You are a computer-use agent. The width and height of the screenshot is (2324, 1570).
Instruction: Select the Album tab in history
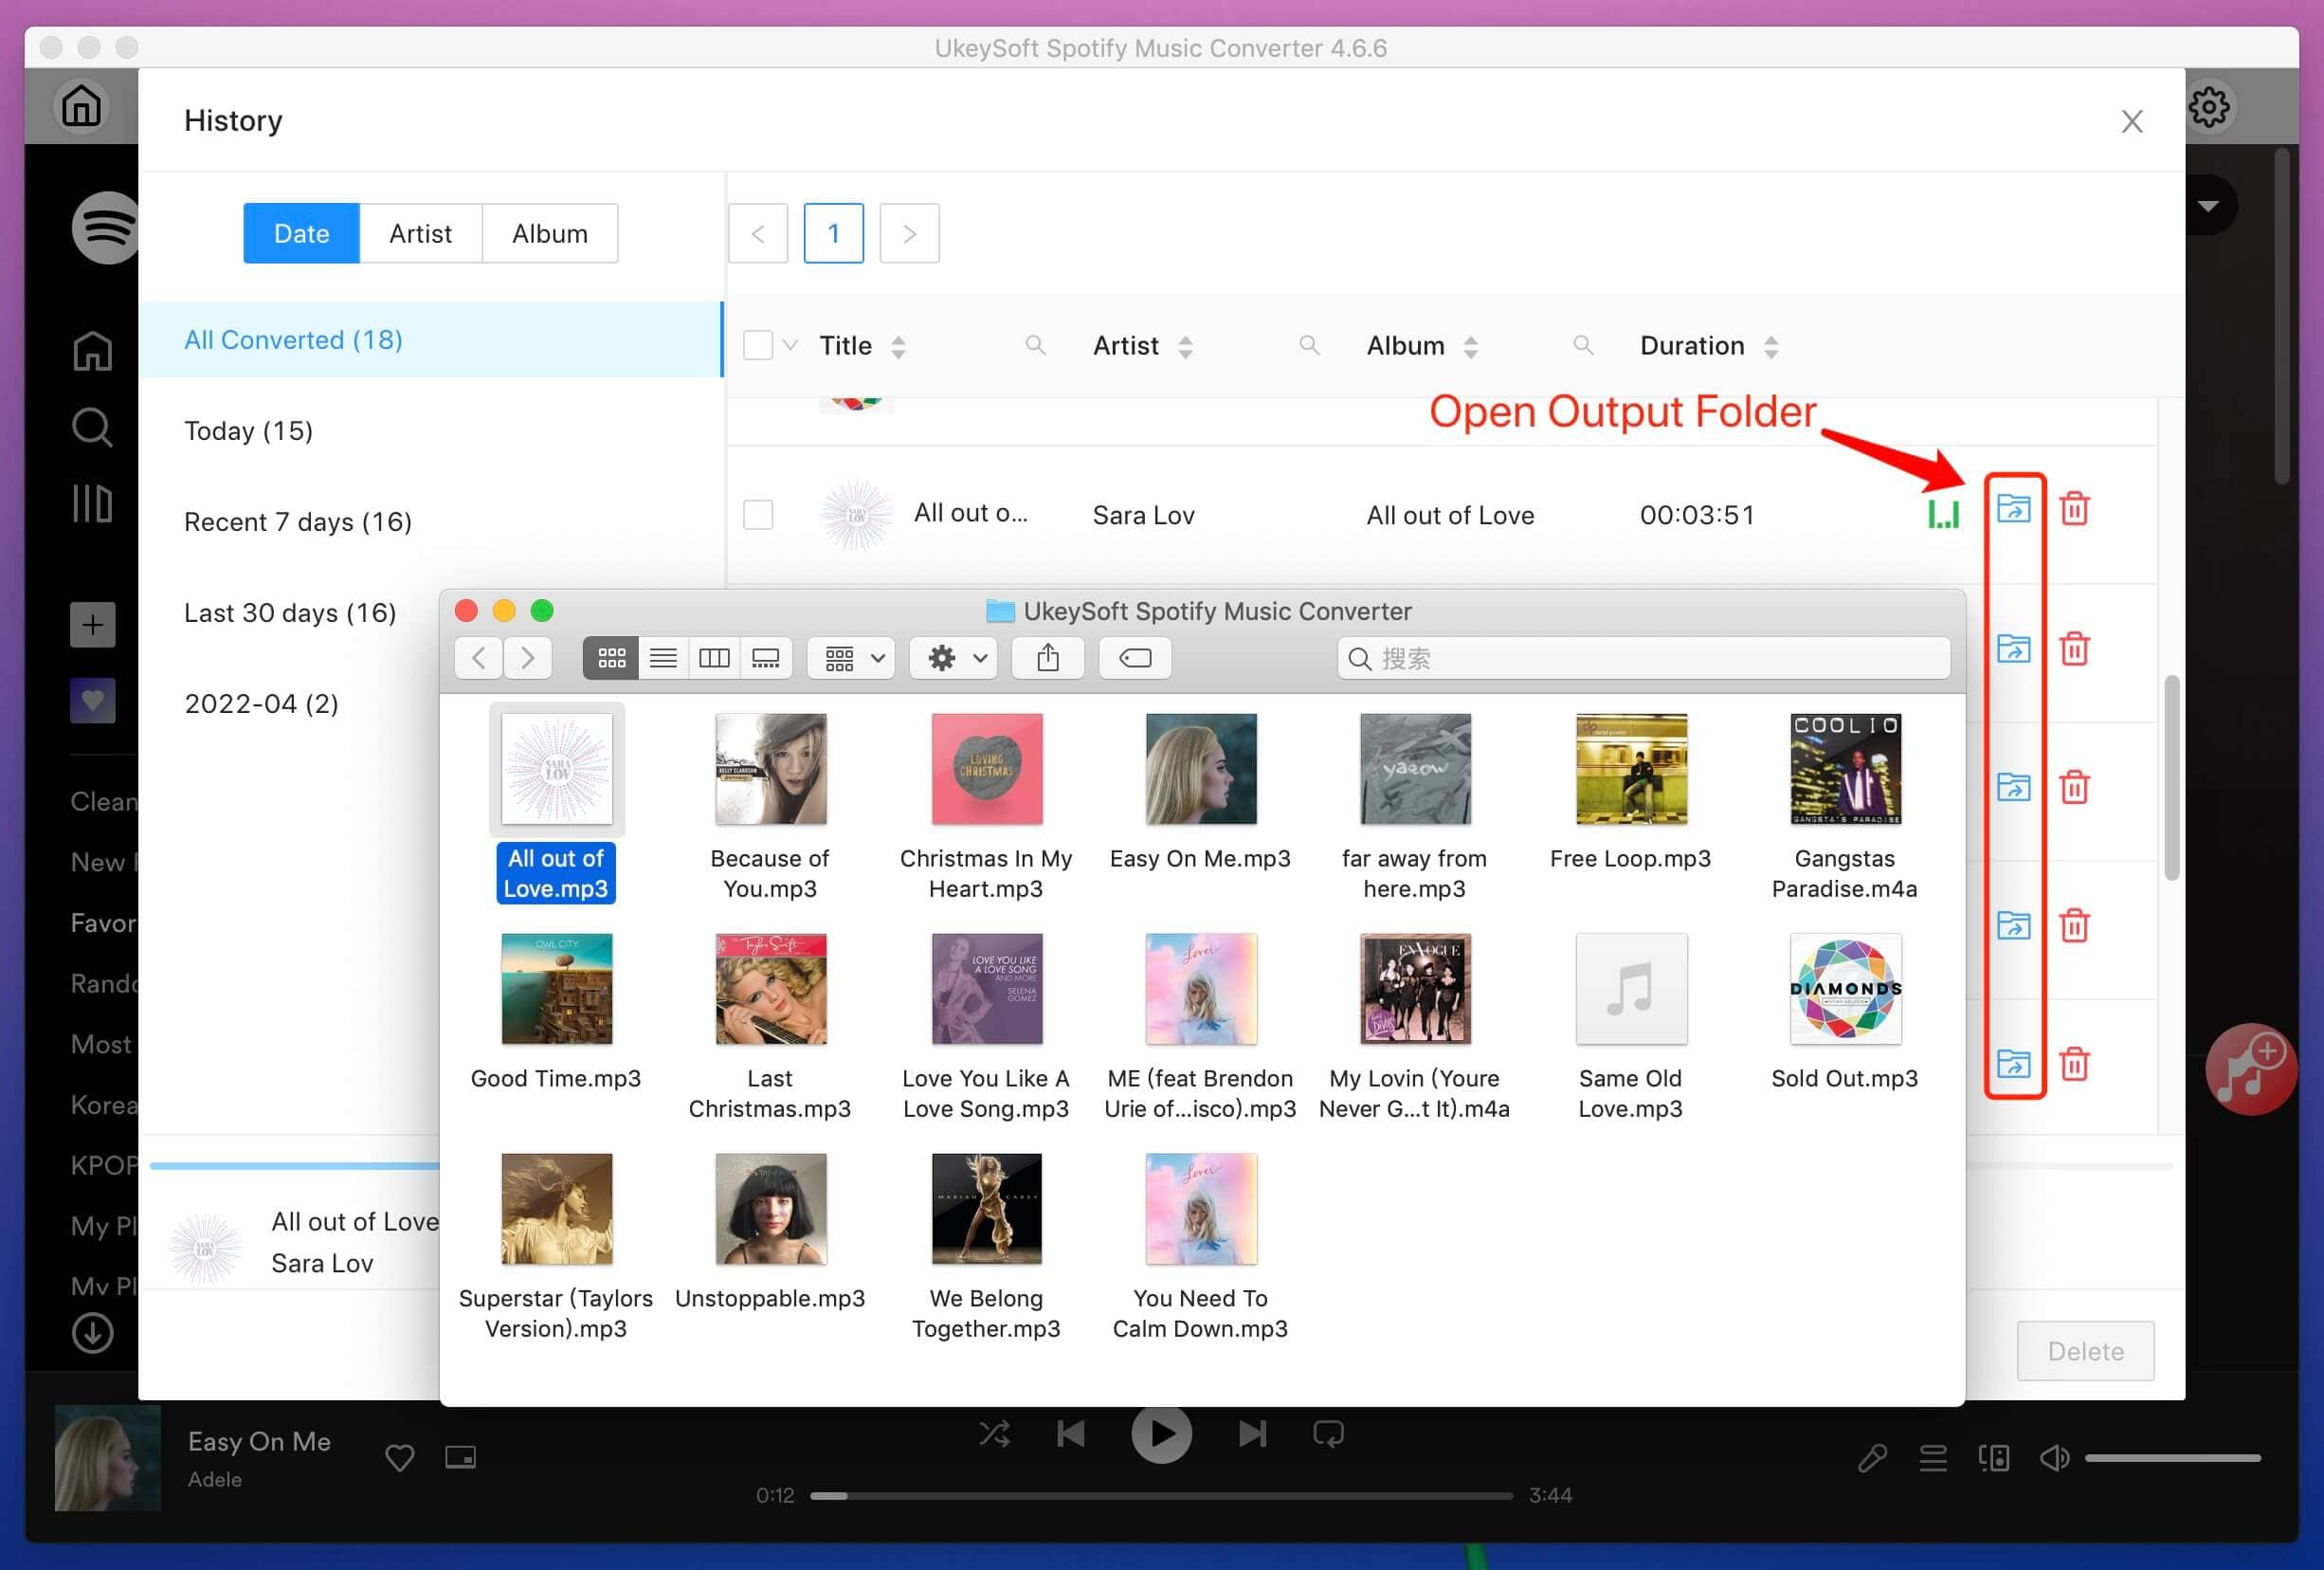point(550,233)
